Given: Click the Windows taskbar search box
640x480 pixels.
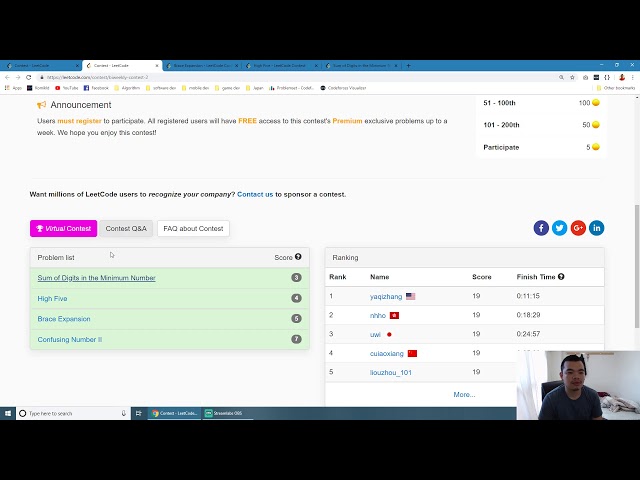Looking at the screenshot, I should pyautogui.click(x=73, y=413).
